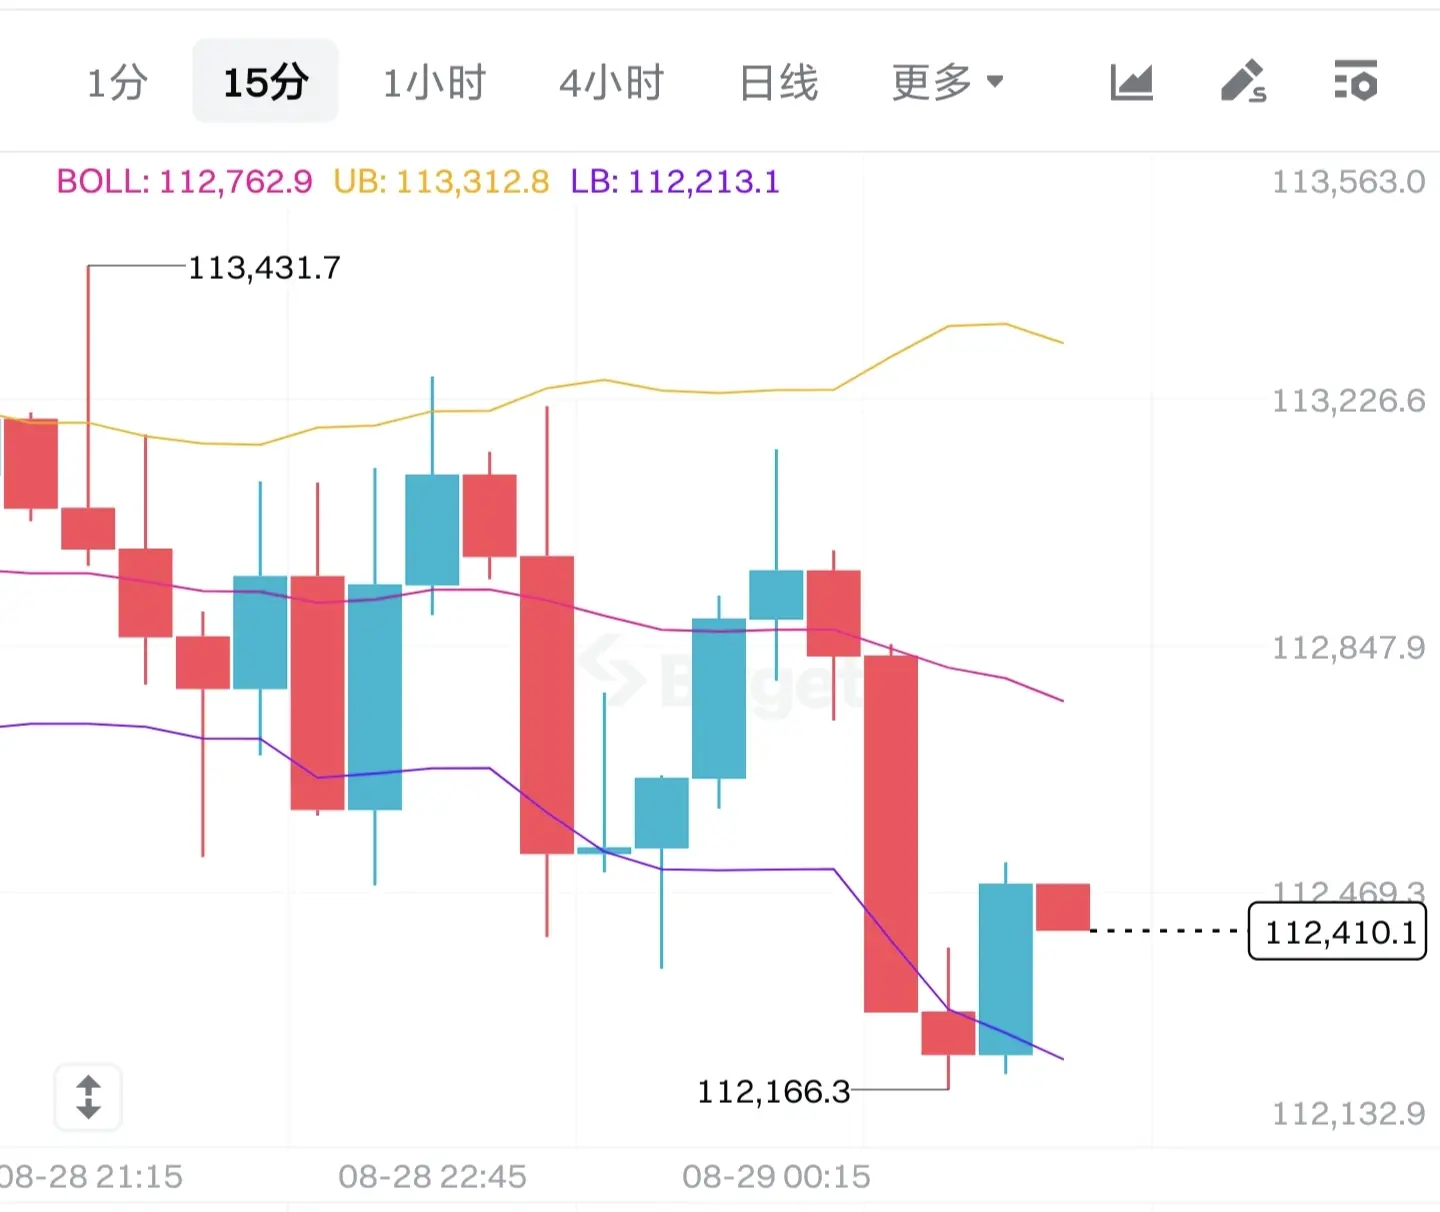Tap the LB: 112,213.1 lower band label

tap(675, 182)
